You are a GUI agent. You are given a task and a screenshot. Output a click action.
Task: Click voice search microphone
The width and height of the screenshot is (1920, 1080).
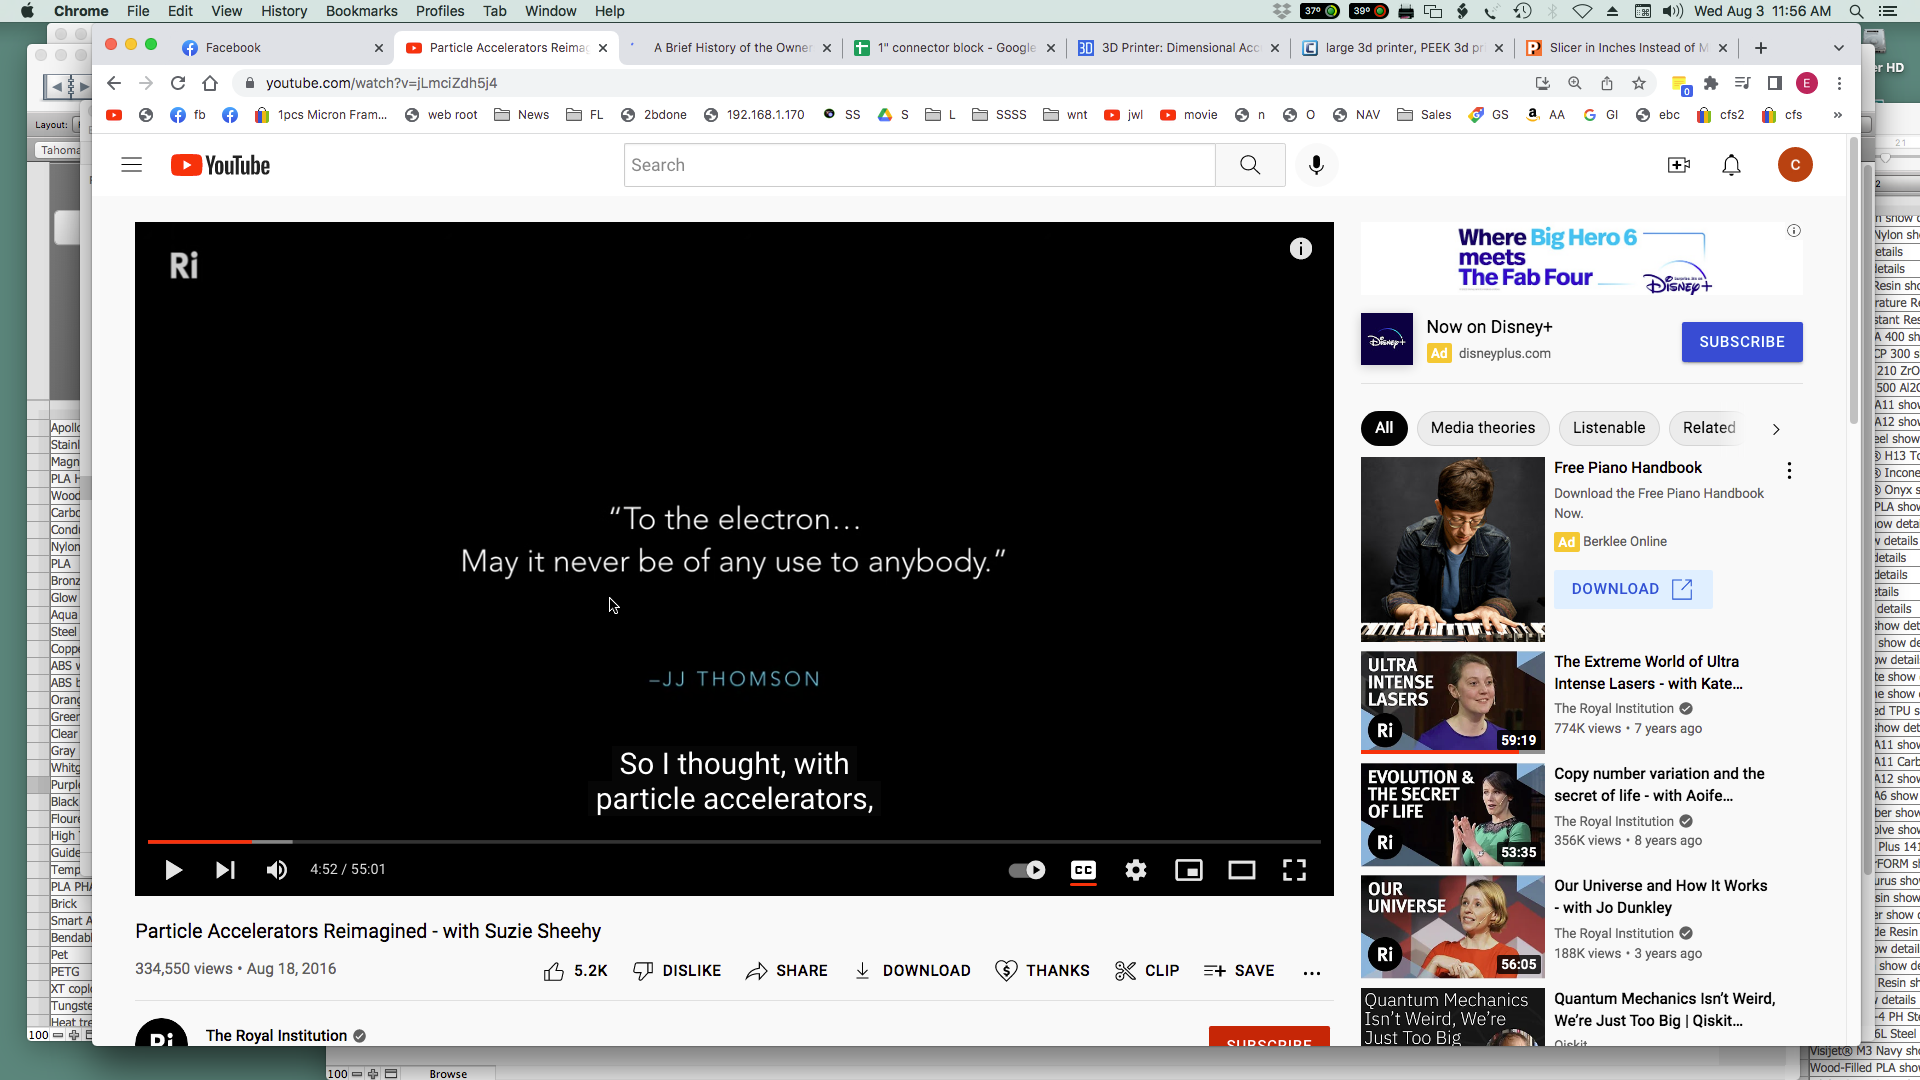click(1316, 165)
